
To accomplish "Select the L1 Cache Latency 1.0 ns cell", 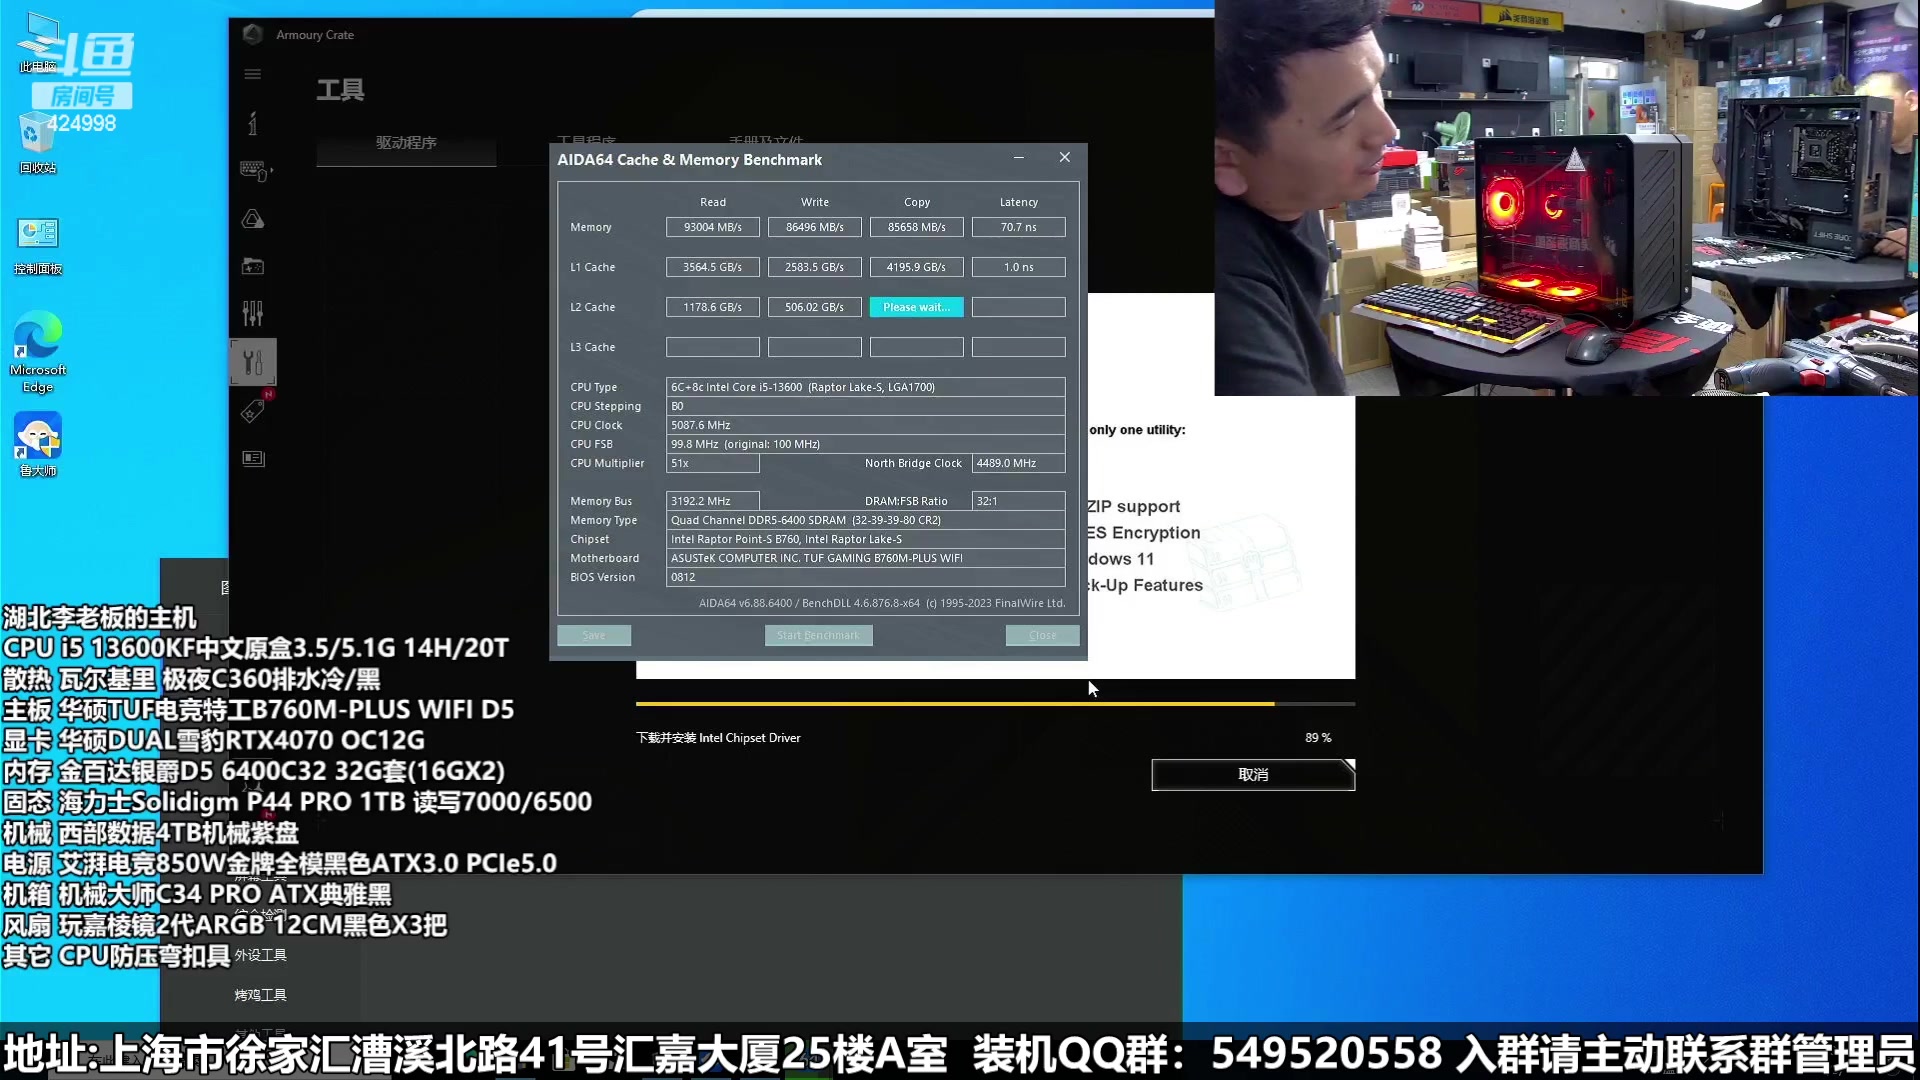I will [x=1019, y=267].
